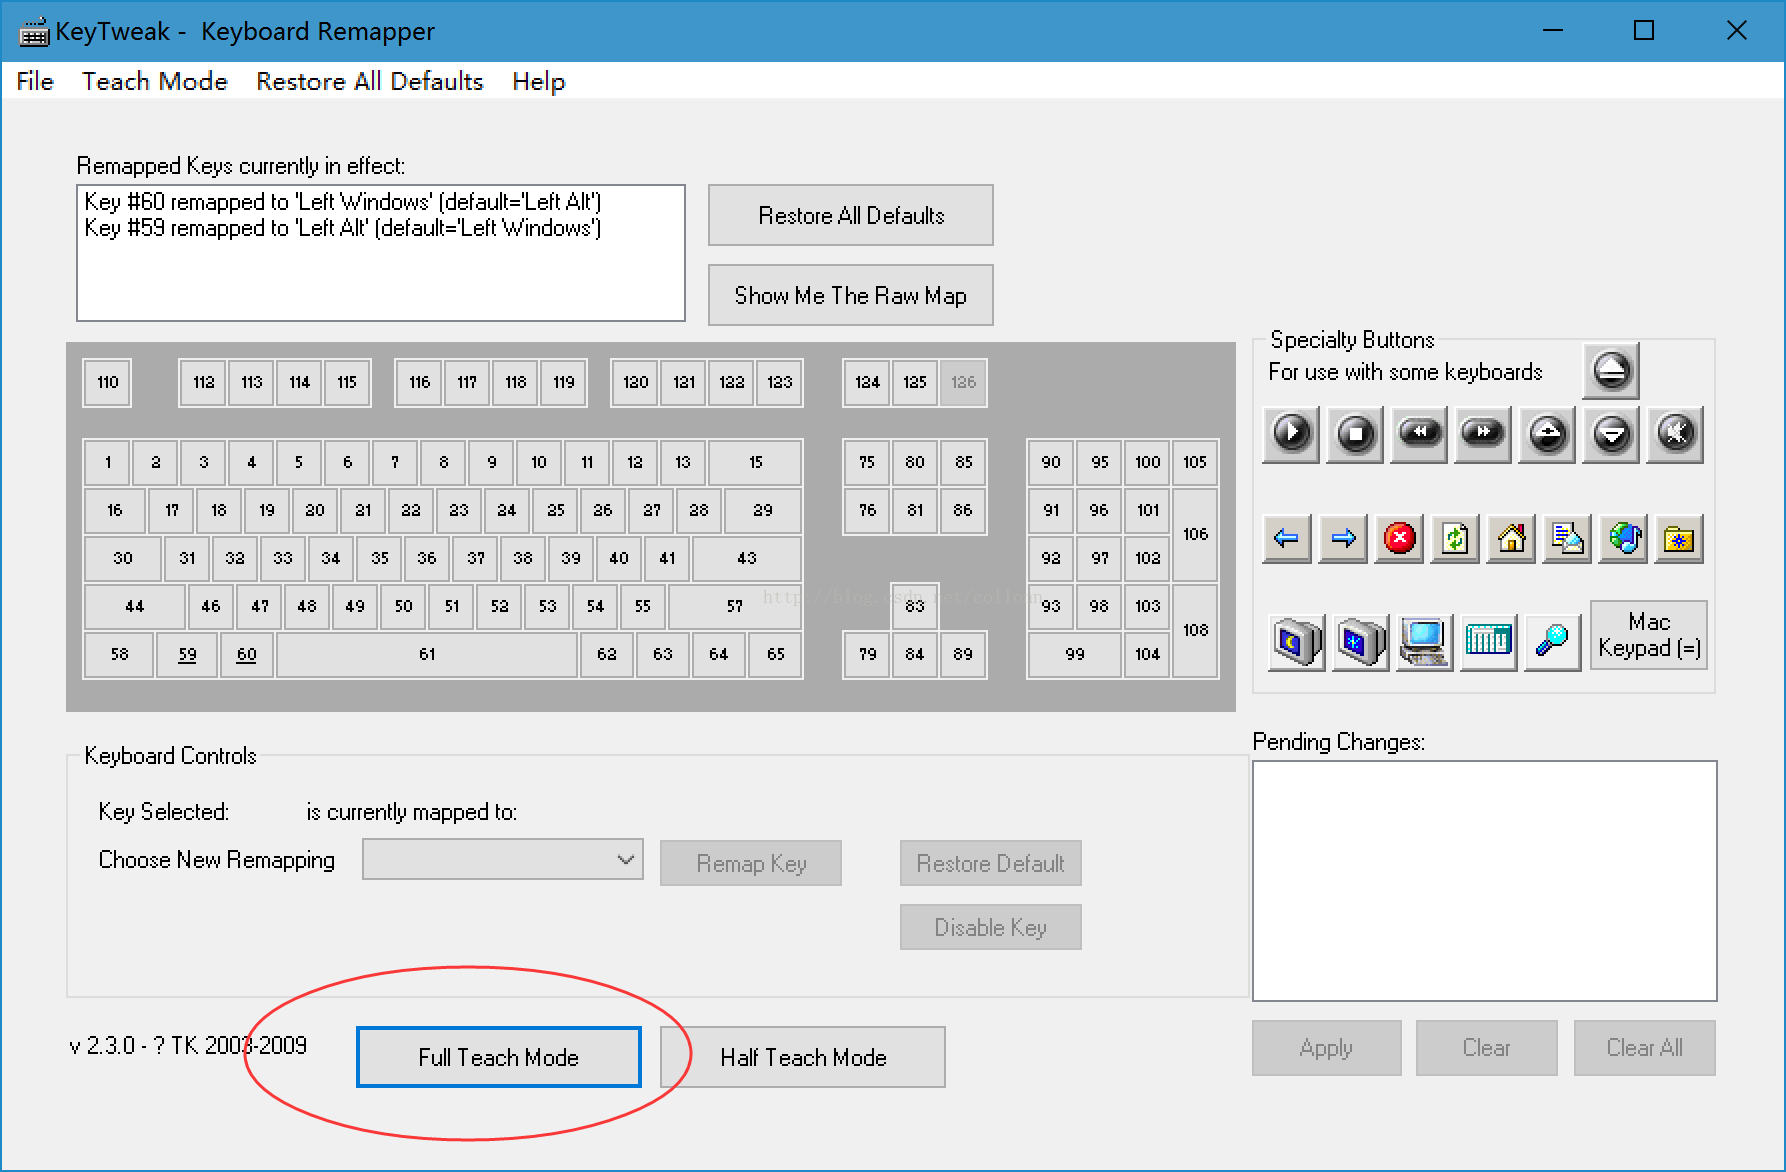
Task: Click the Stop media button
Action: (1355, 434)
